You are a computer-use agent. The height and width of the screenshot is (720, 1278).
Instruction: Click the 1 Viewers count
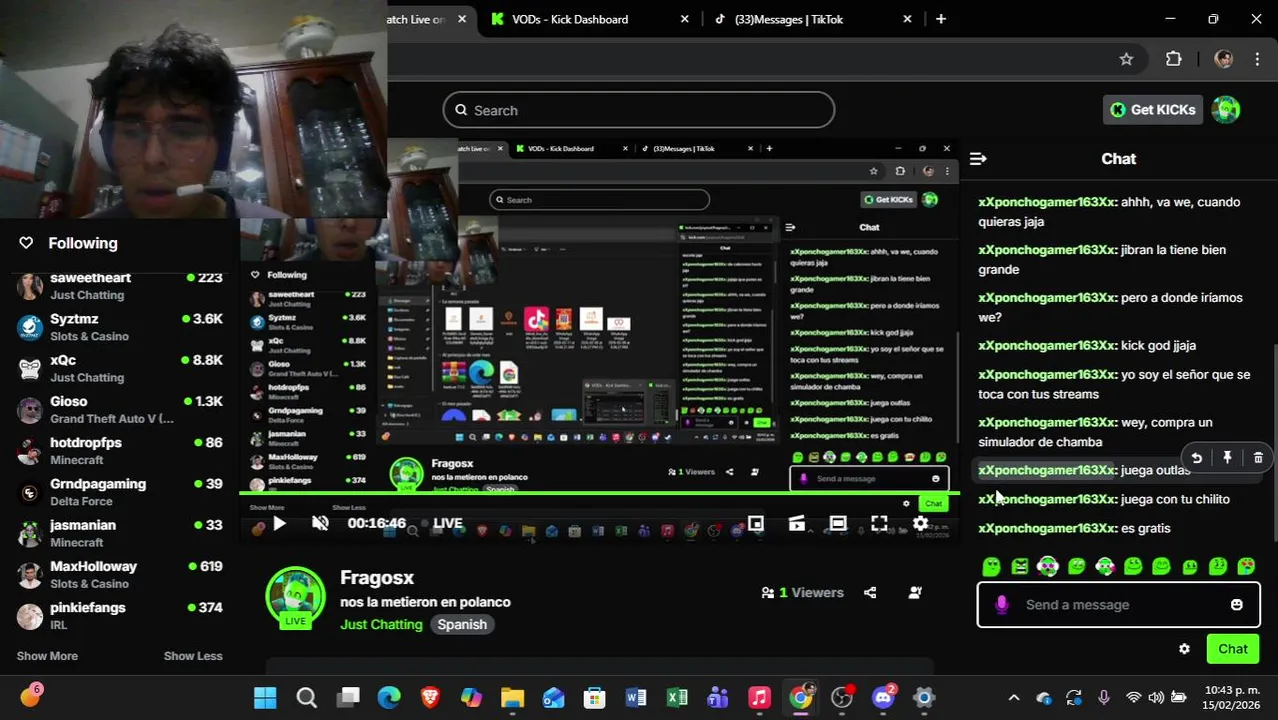click(803, 592)
